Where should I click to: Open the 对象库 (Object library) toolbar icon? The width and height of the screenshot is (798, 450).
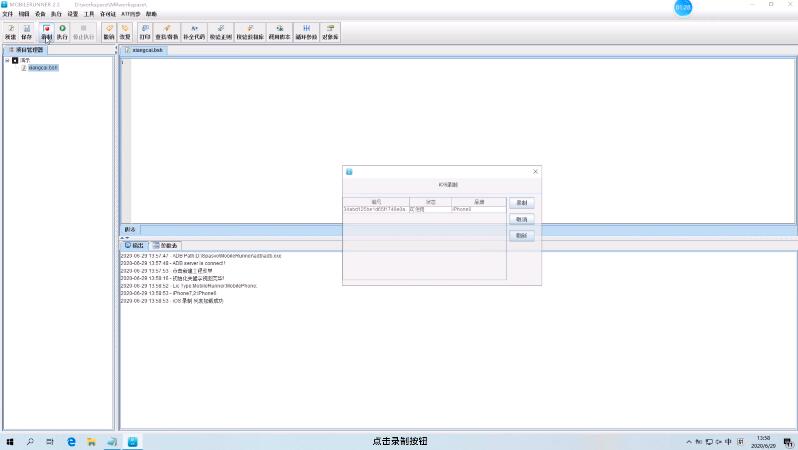point(330,31)
